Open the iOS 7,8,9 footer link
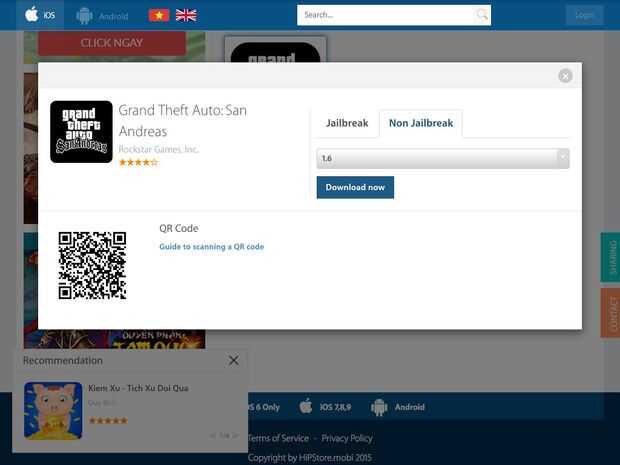Viewport: 620px width, 465px height. 335,407
